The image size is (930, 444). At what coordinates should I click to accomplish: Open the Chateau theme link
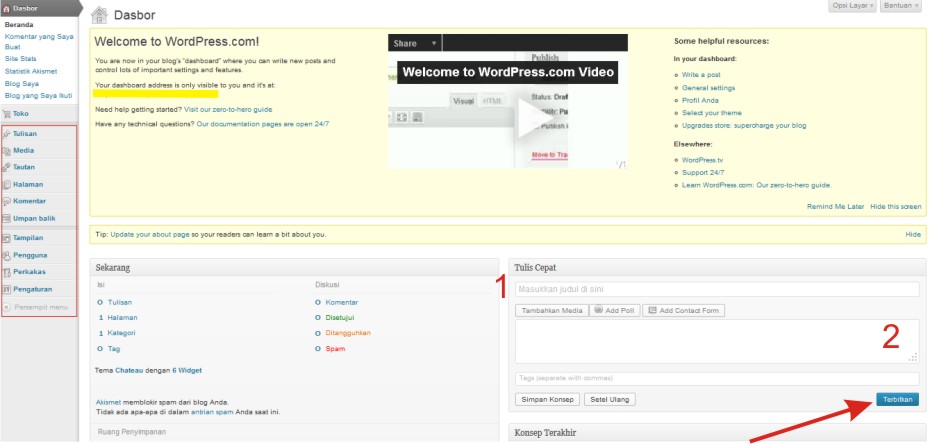128,370
